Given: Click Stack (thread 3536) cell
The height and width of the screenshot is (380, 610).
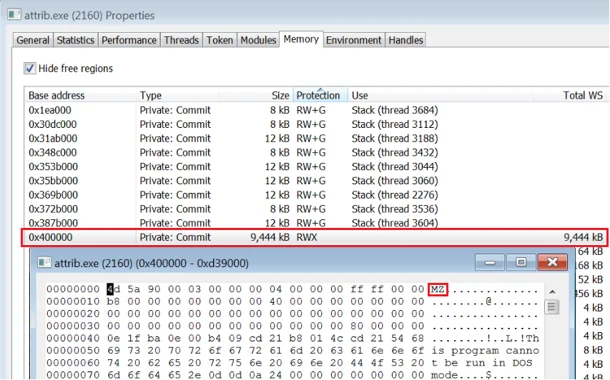Looking at the screenshot, I should (x=395, y=209).
